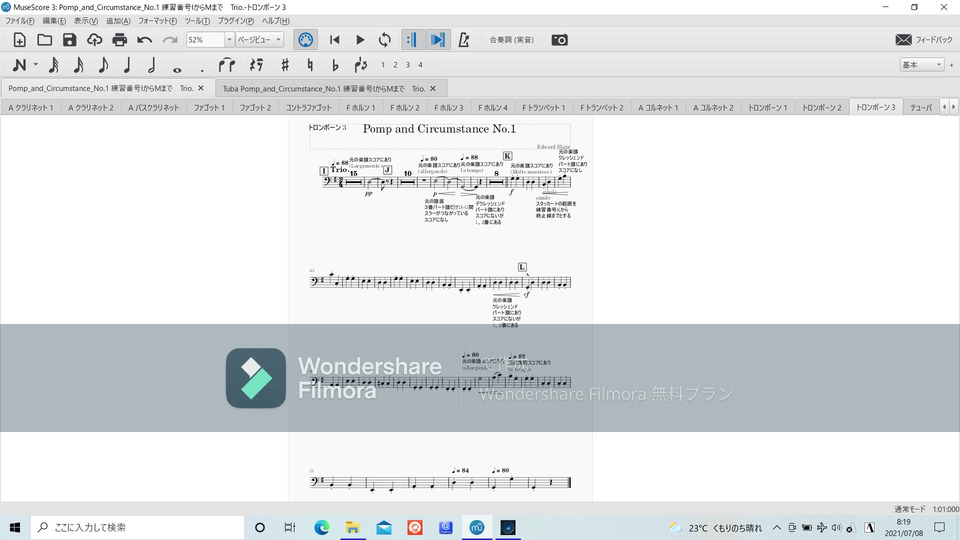The image size is (960, 540).
Task: Open the ツール(T) menu
Action: [x=197, y=21]
